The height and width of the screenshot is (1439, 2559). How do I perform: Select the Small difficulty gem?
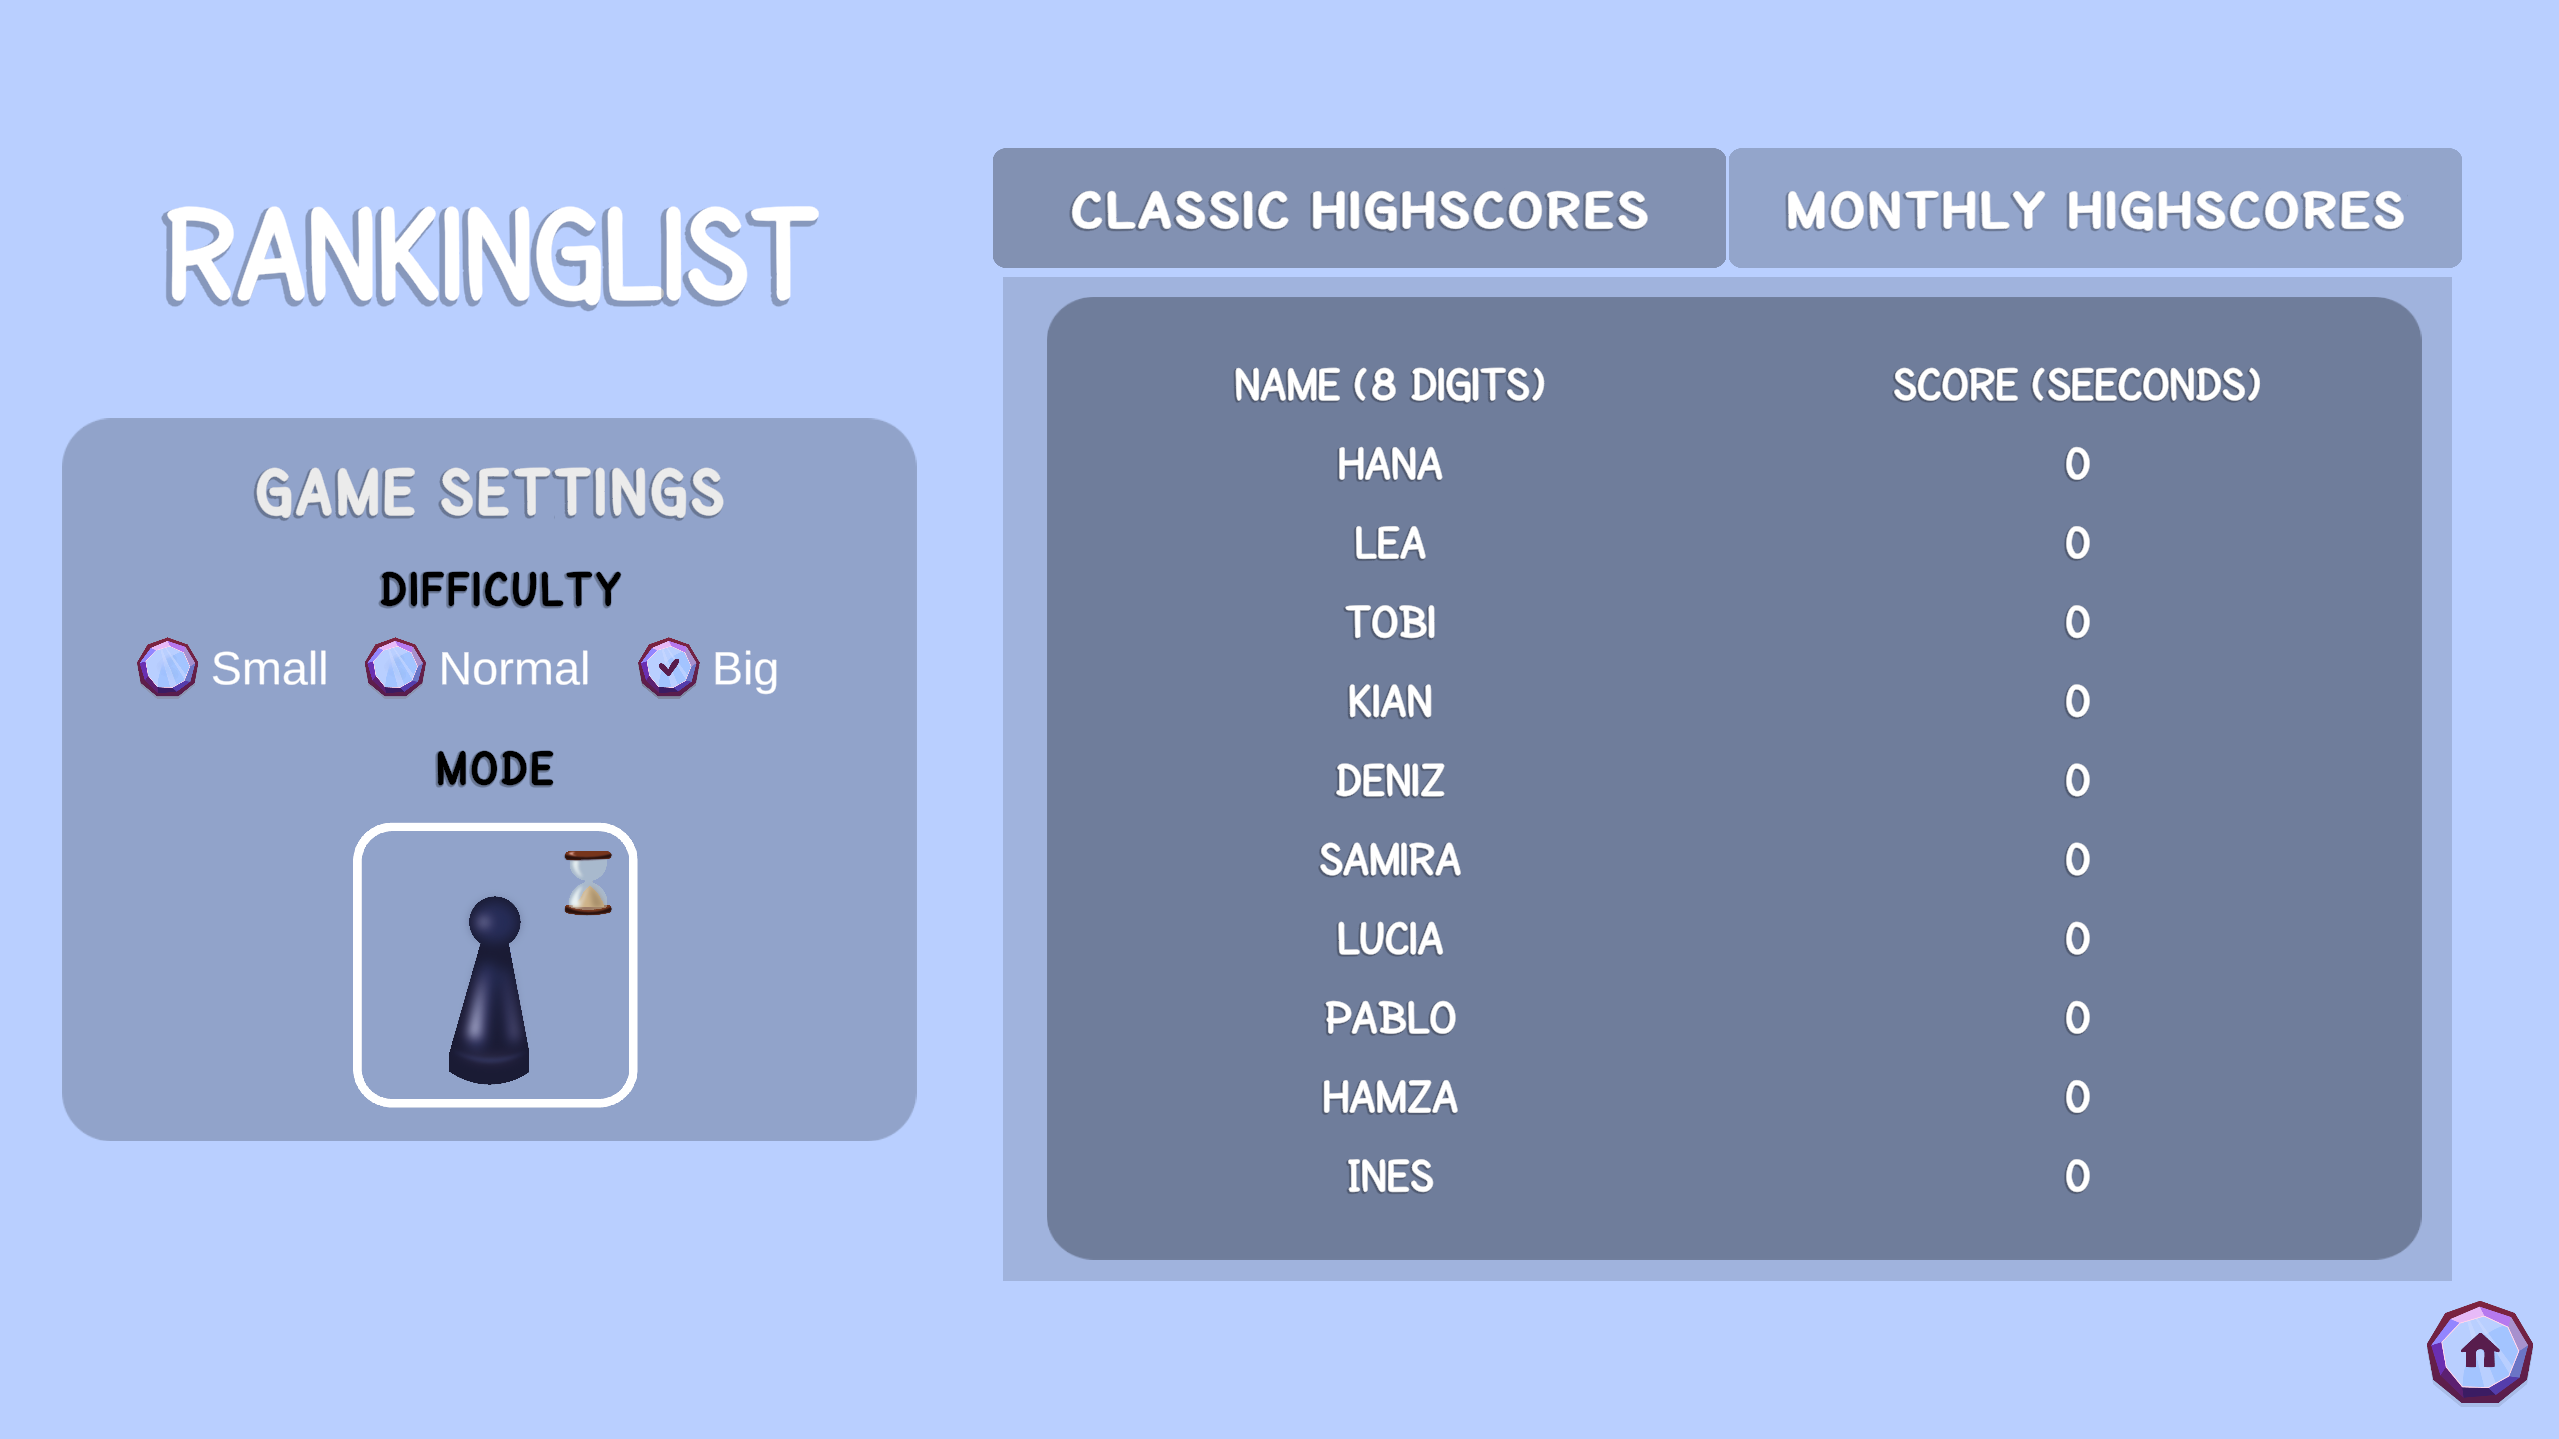tap(167, 667)
